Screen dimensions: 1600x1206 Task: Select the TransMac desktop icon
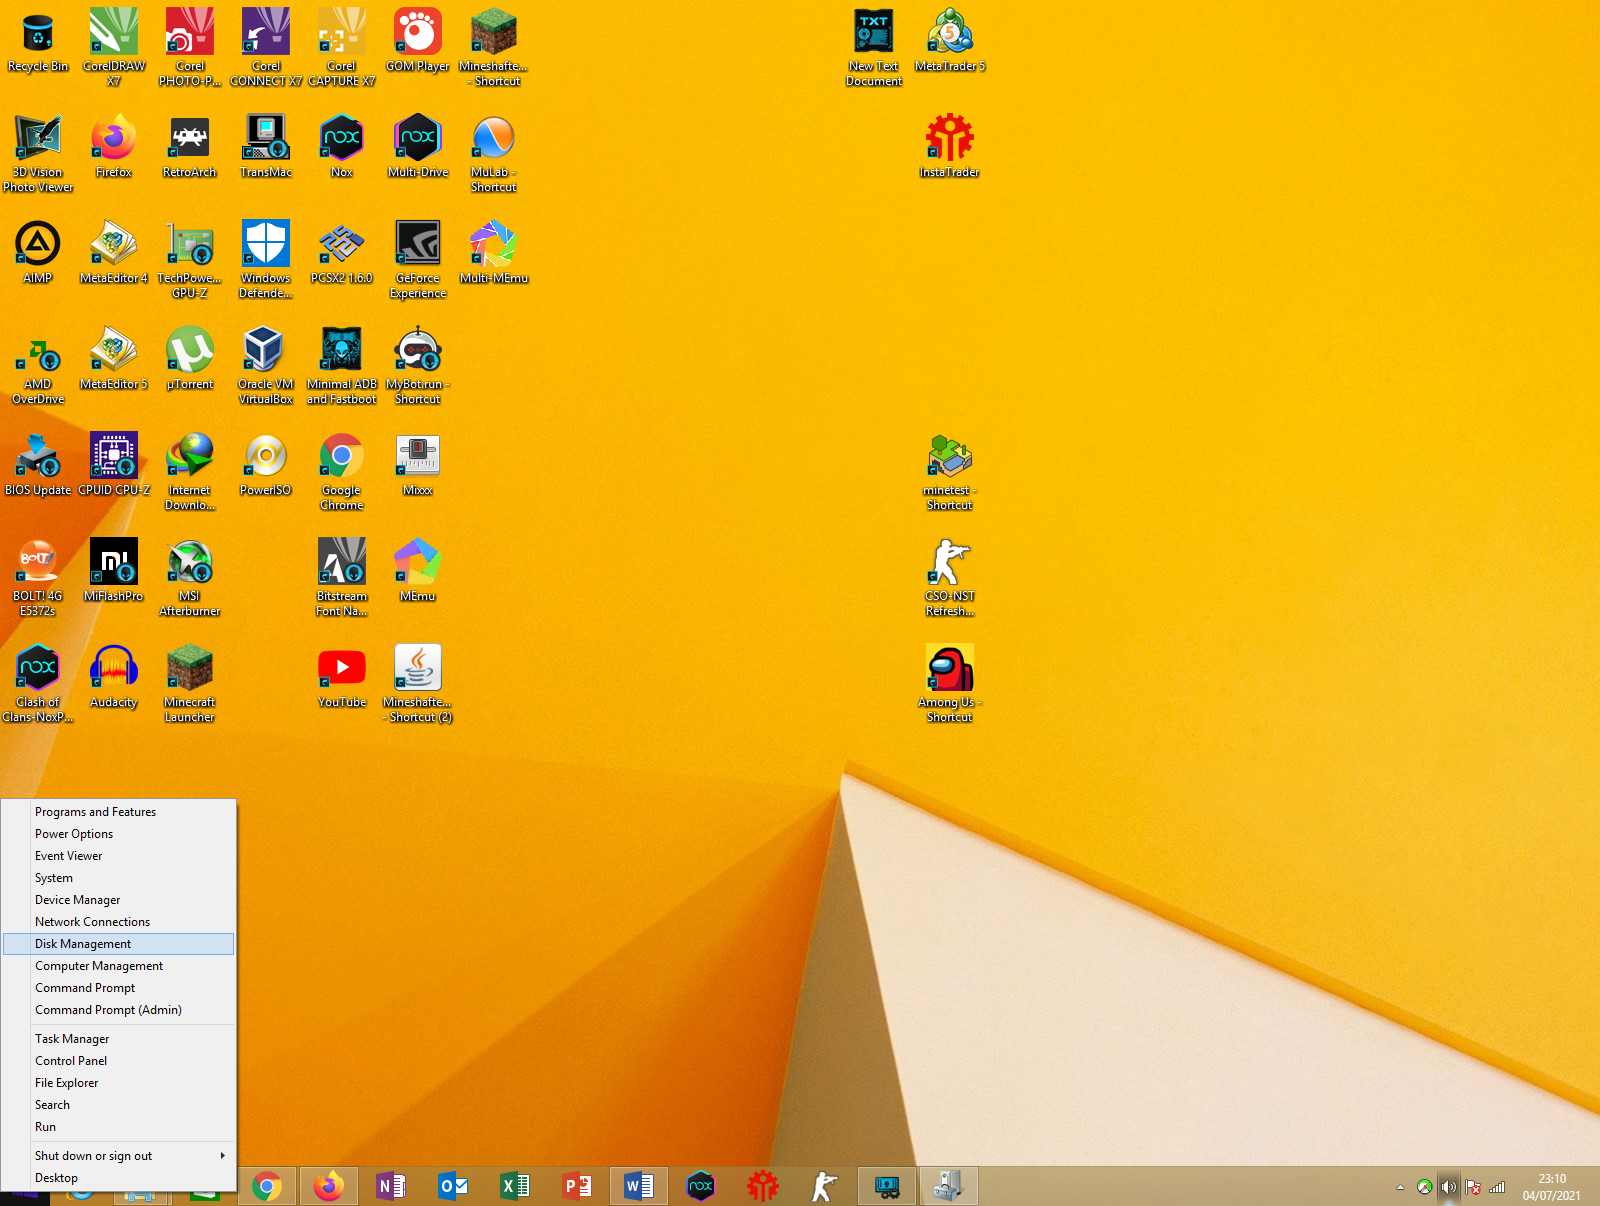266,147
